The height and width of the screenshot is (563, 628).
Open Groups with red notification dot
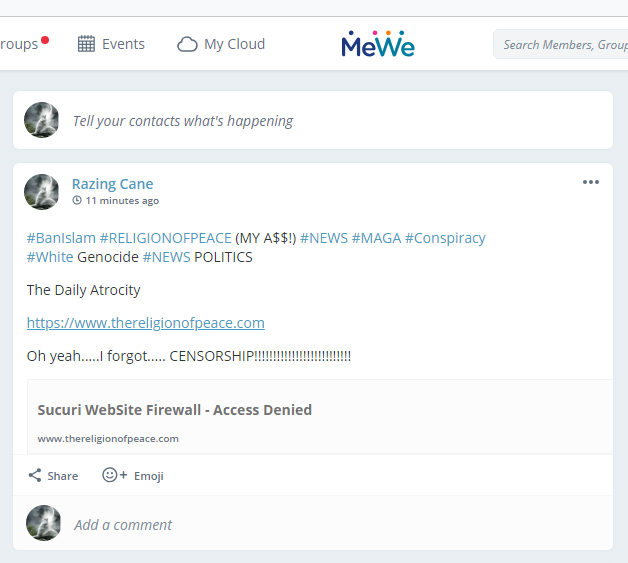click(x=24, y=43)
